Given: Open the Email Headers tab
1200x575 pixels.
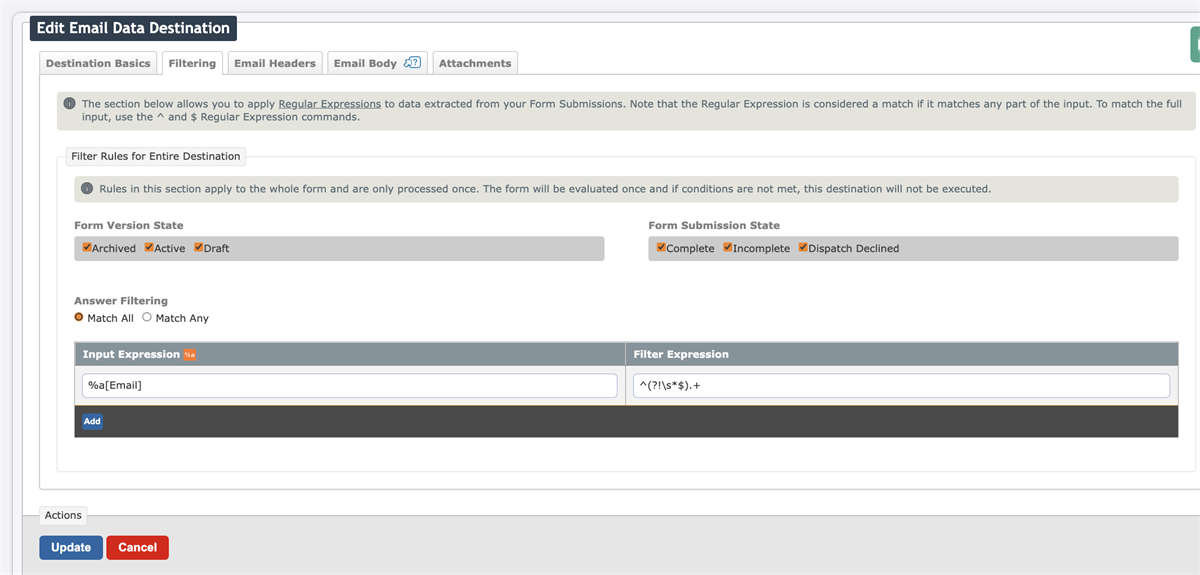Looking at the screenshot, I should pos(275,63).
